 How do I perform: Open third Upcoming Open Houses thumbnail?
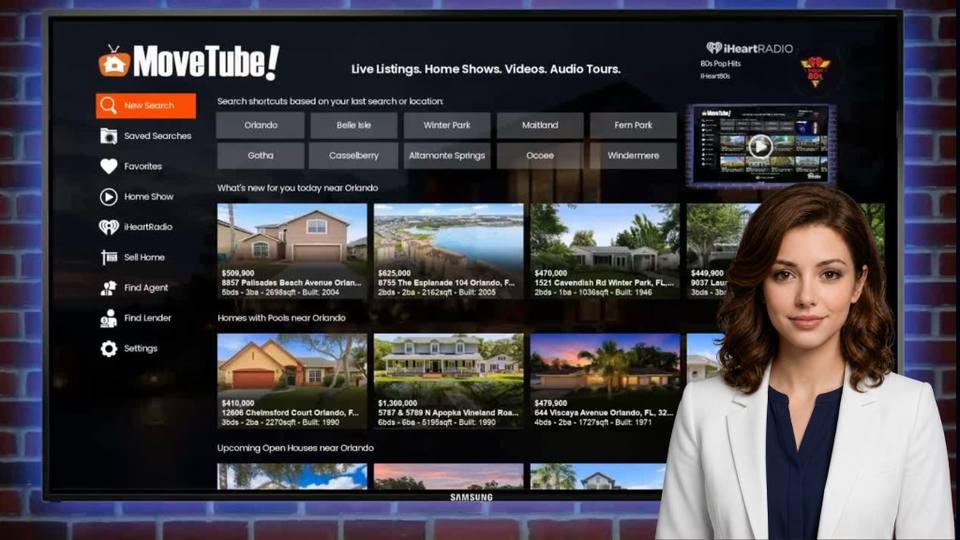point(598,476)
